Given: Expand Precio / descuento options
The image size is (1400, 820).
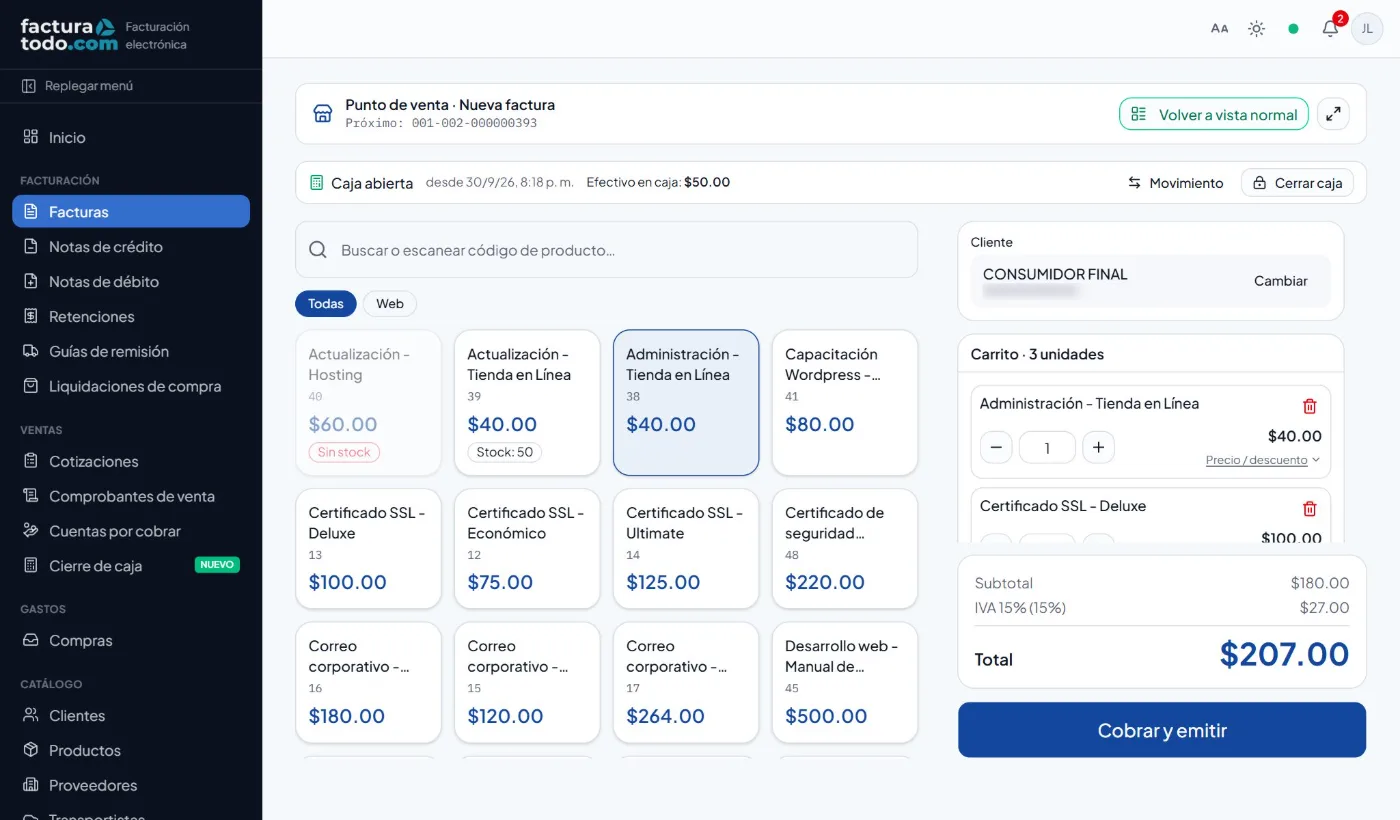Looking at the screenshot, I should (x=1263, y=460).
